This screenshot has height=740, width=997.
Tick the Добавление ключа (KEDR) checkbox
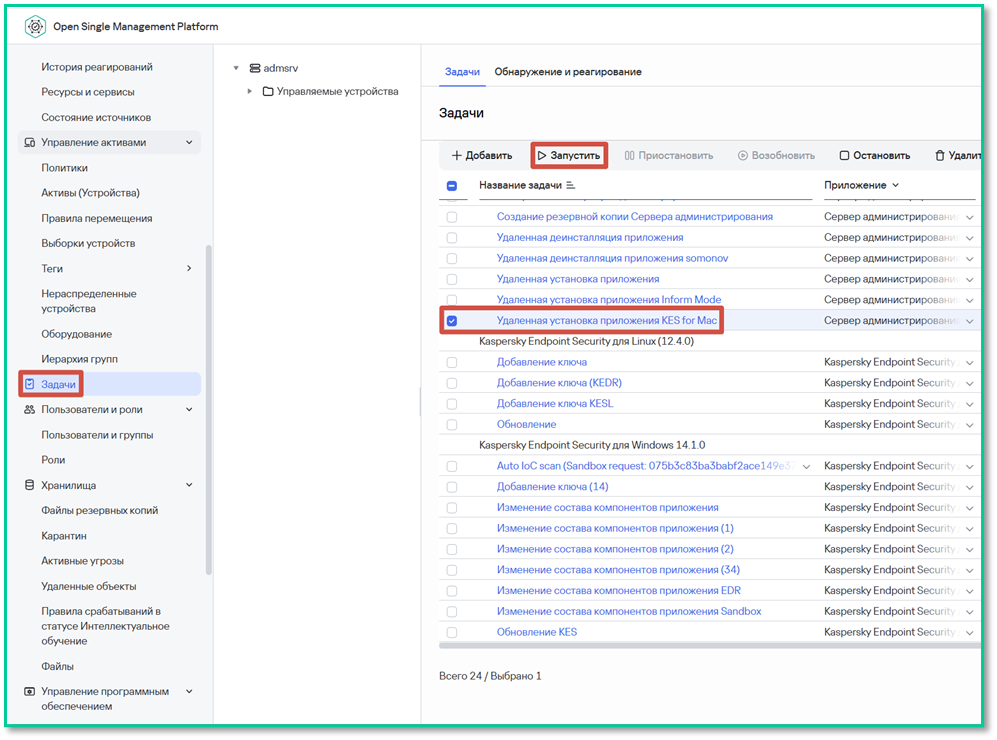coord(452,383)
